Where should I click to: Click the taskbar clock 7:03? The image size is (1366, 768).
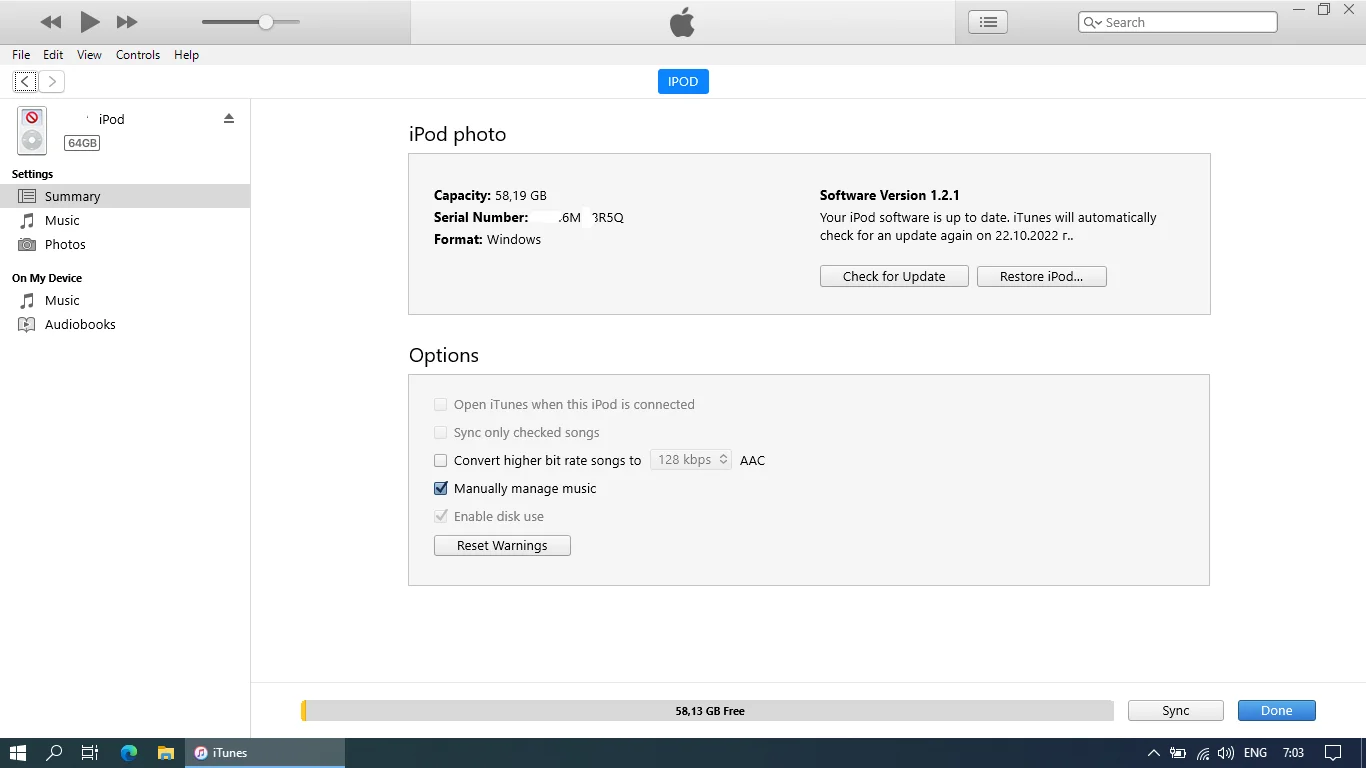point(1293,753)
